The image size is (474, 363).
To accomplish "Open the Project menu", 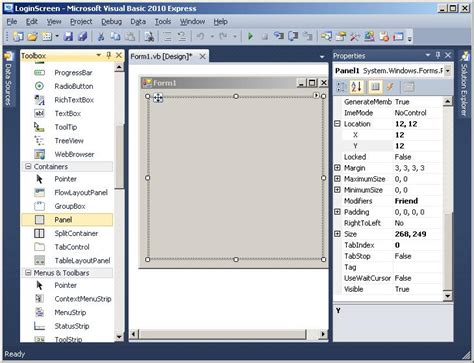I will (x=81, y=22).
